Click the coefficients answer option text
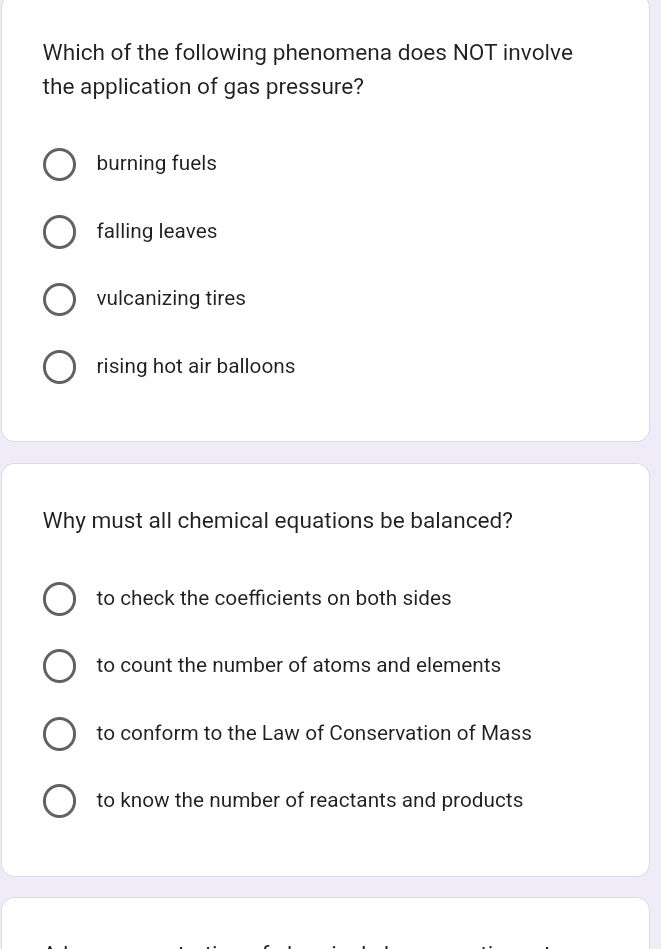 point(274,598)
